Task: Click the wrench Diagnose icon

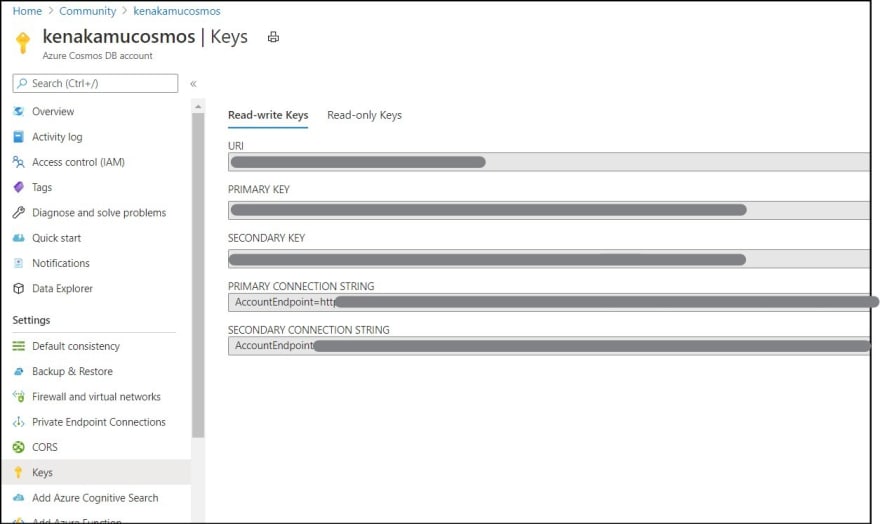Action: (19, 212)
